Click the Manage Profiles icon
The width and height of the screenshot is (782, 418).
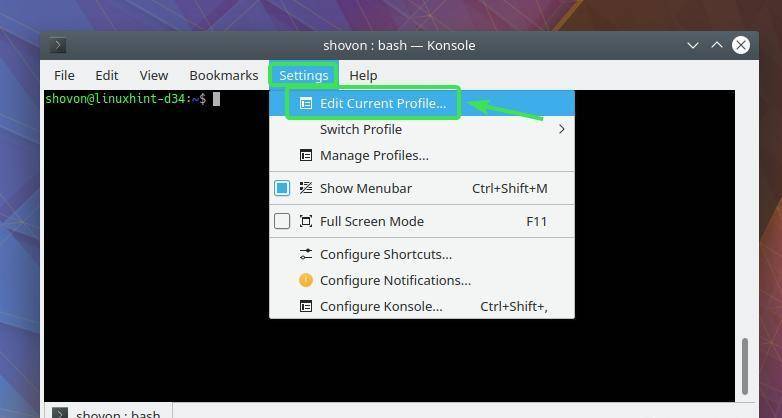point(306,155)
